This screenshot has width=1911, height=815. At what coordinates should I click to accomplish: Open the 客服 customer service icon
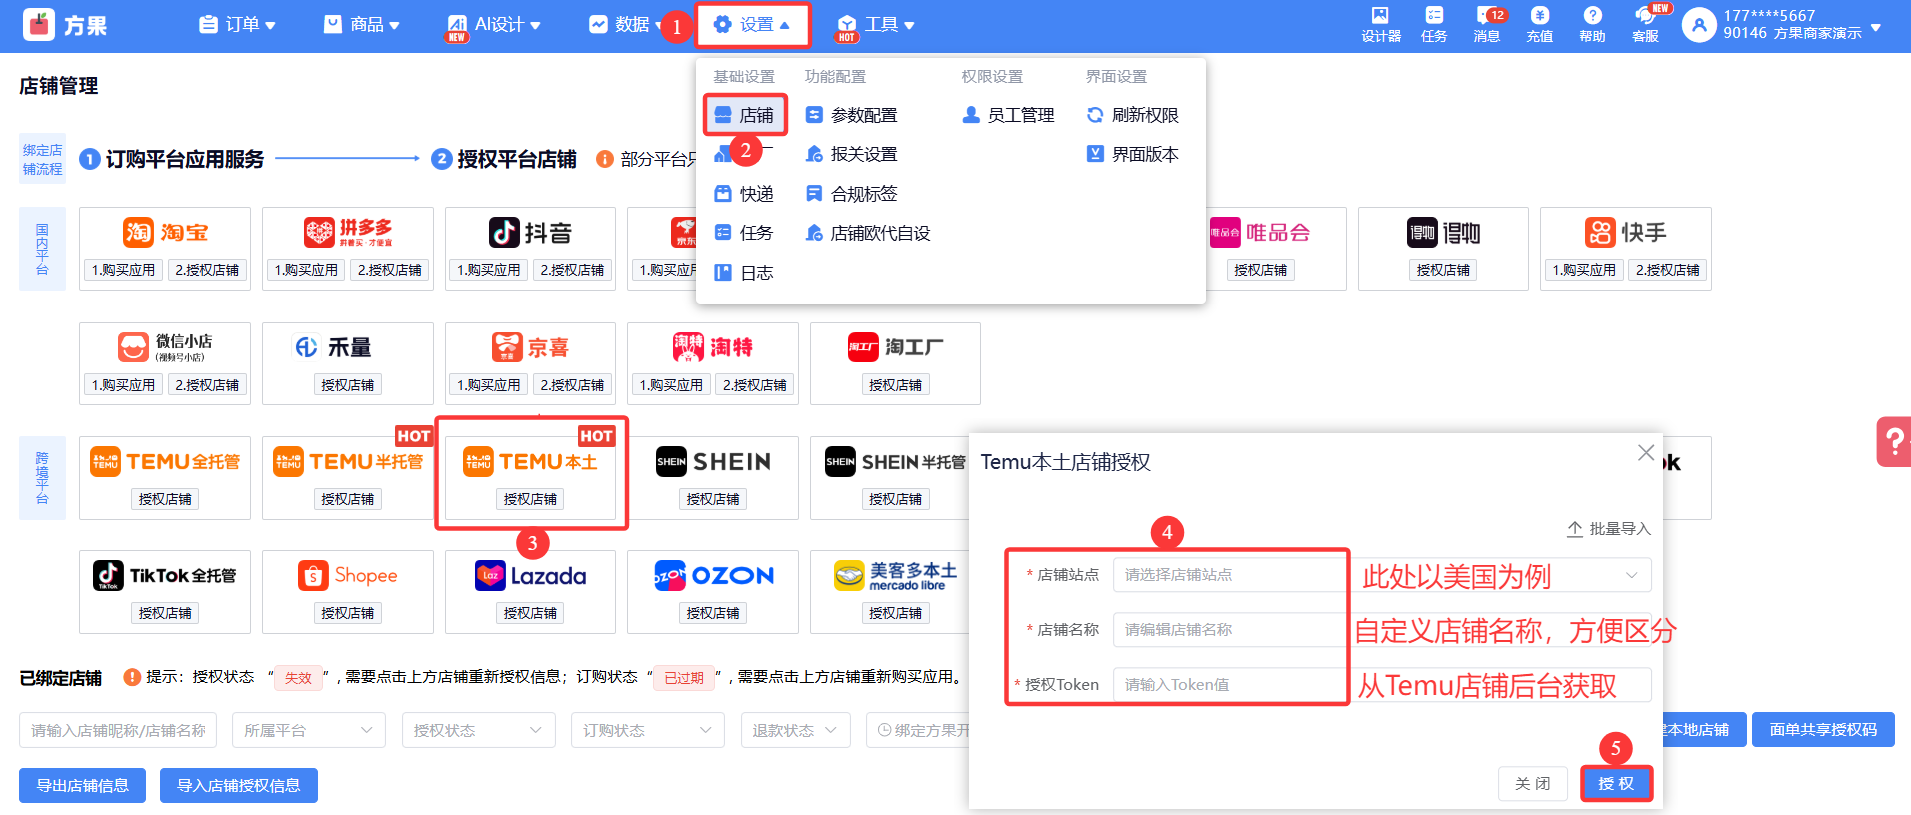[x=1646, y=24]
